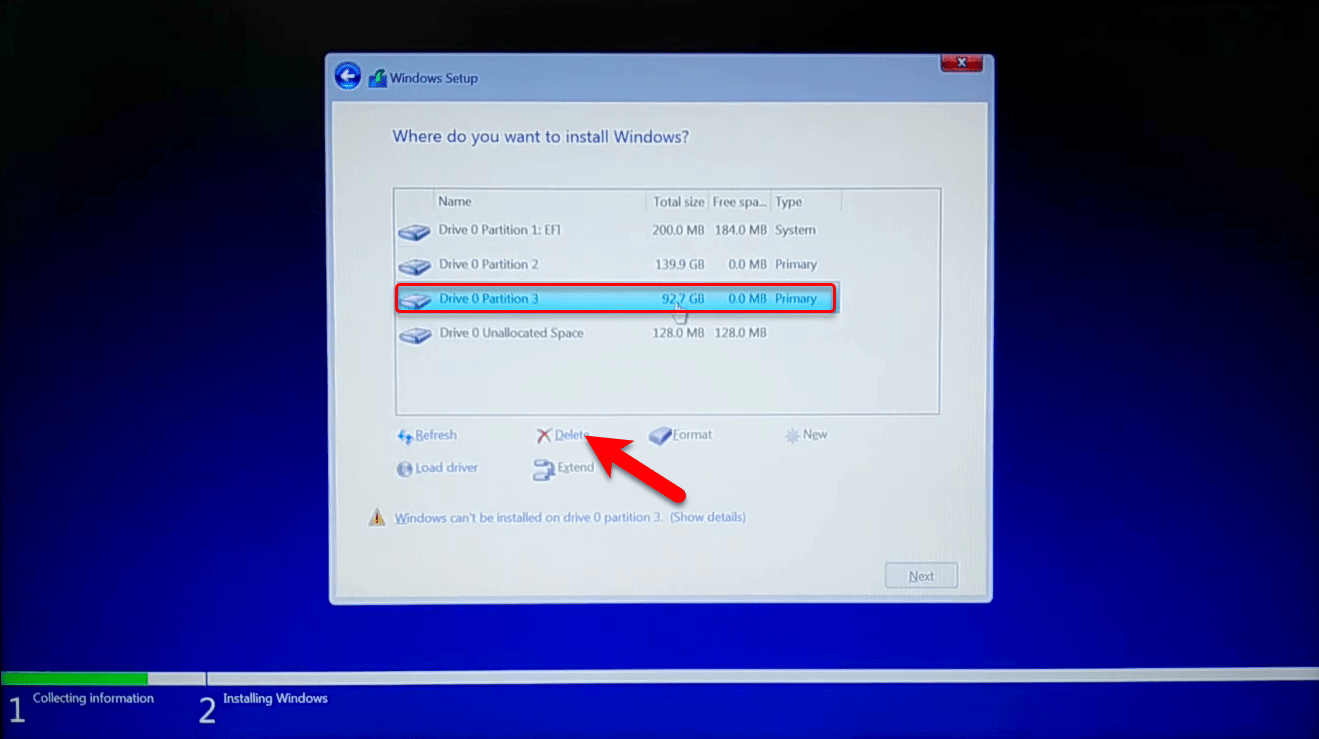Click the "139.9 GB" total size cell
The height and width of the screenshot is (739, 1319).
click(x=678, y=264)
